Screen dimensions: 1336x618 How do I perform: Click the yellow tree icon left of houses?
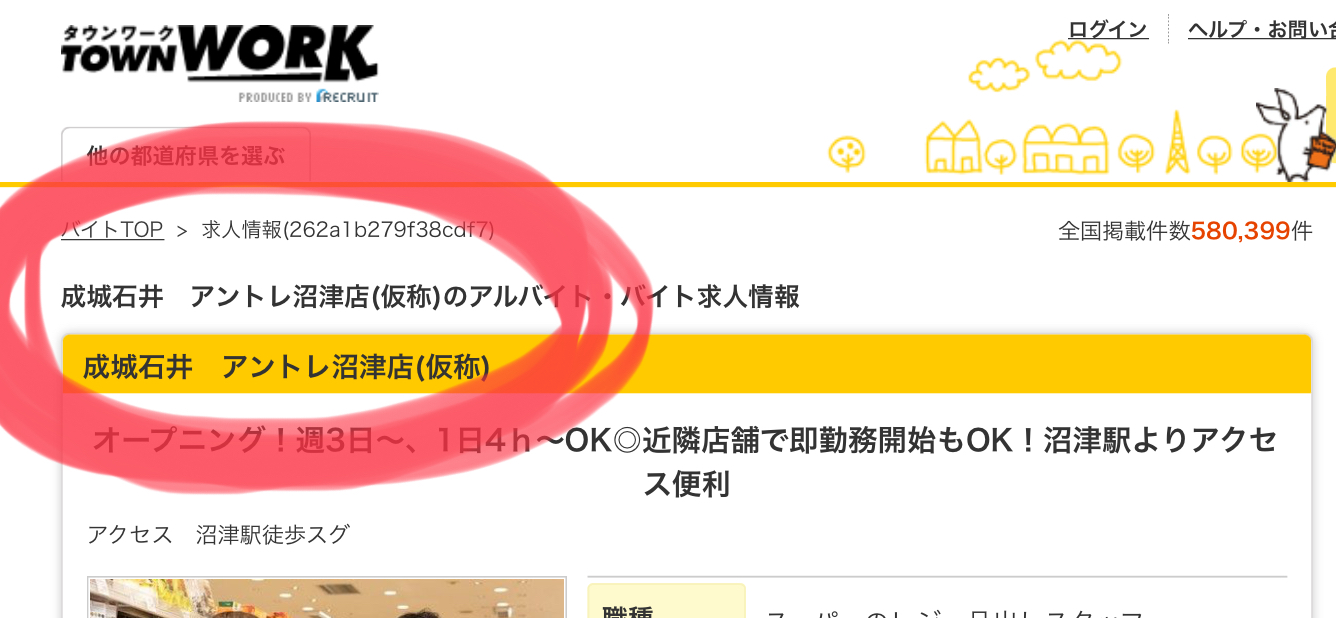[x=847, y=153]
